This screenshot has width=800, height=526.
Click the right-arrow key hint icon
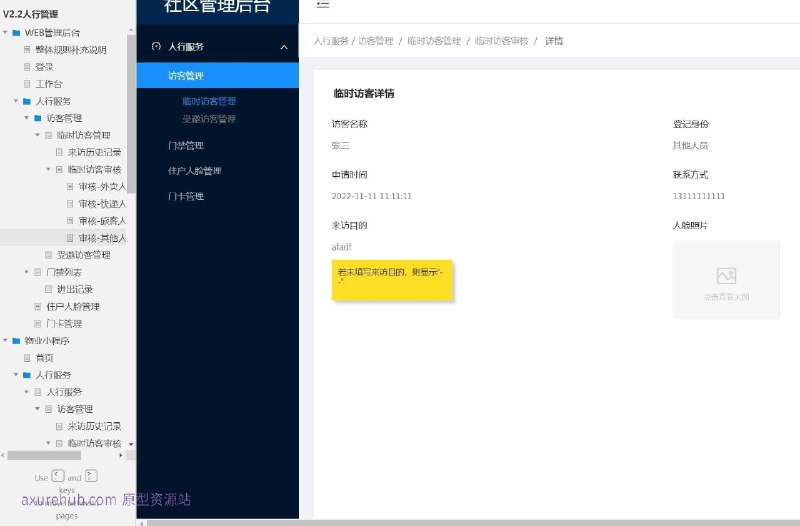pos(91,476)
